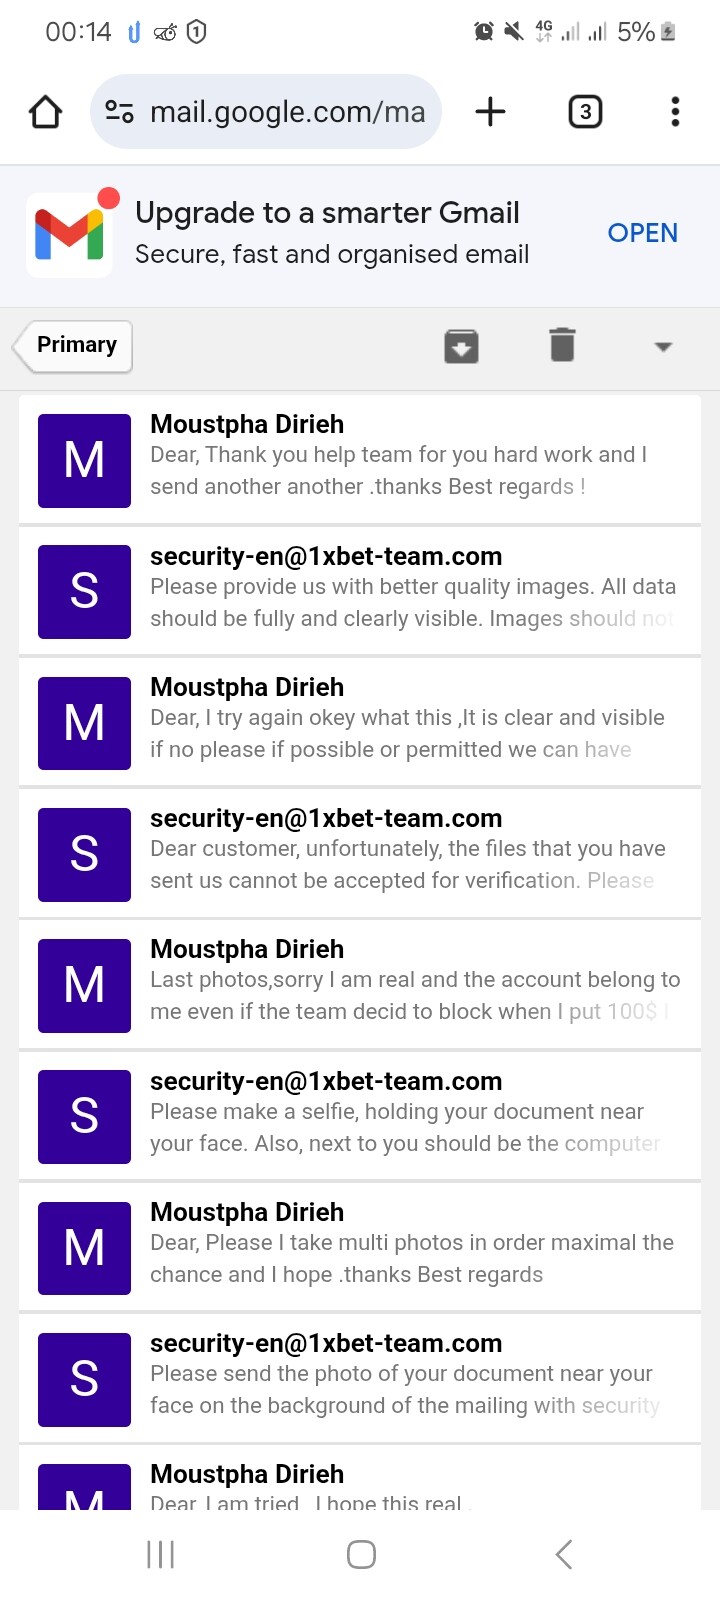
Task: Tap the site settings icon in address bar
Action: click(120, 111)
